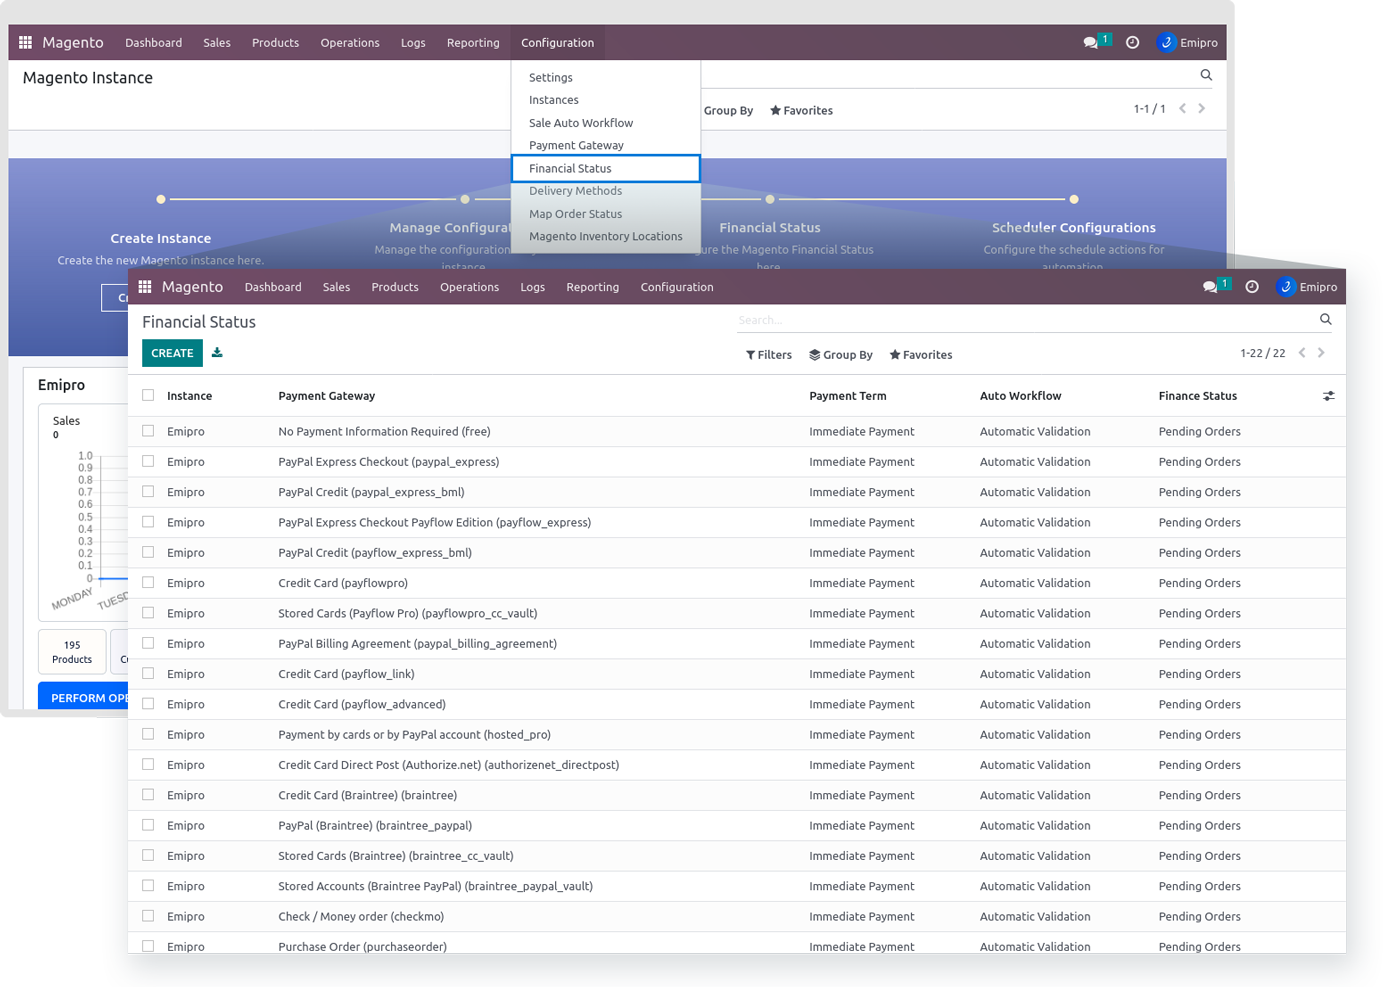Click the download export icon beside Create
The width and height of the screenshot is (1384, 987).
coord(217,353)
